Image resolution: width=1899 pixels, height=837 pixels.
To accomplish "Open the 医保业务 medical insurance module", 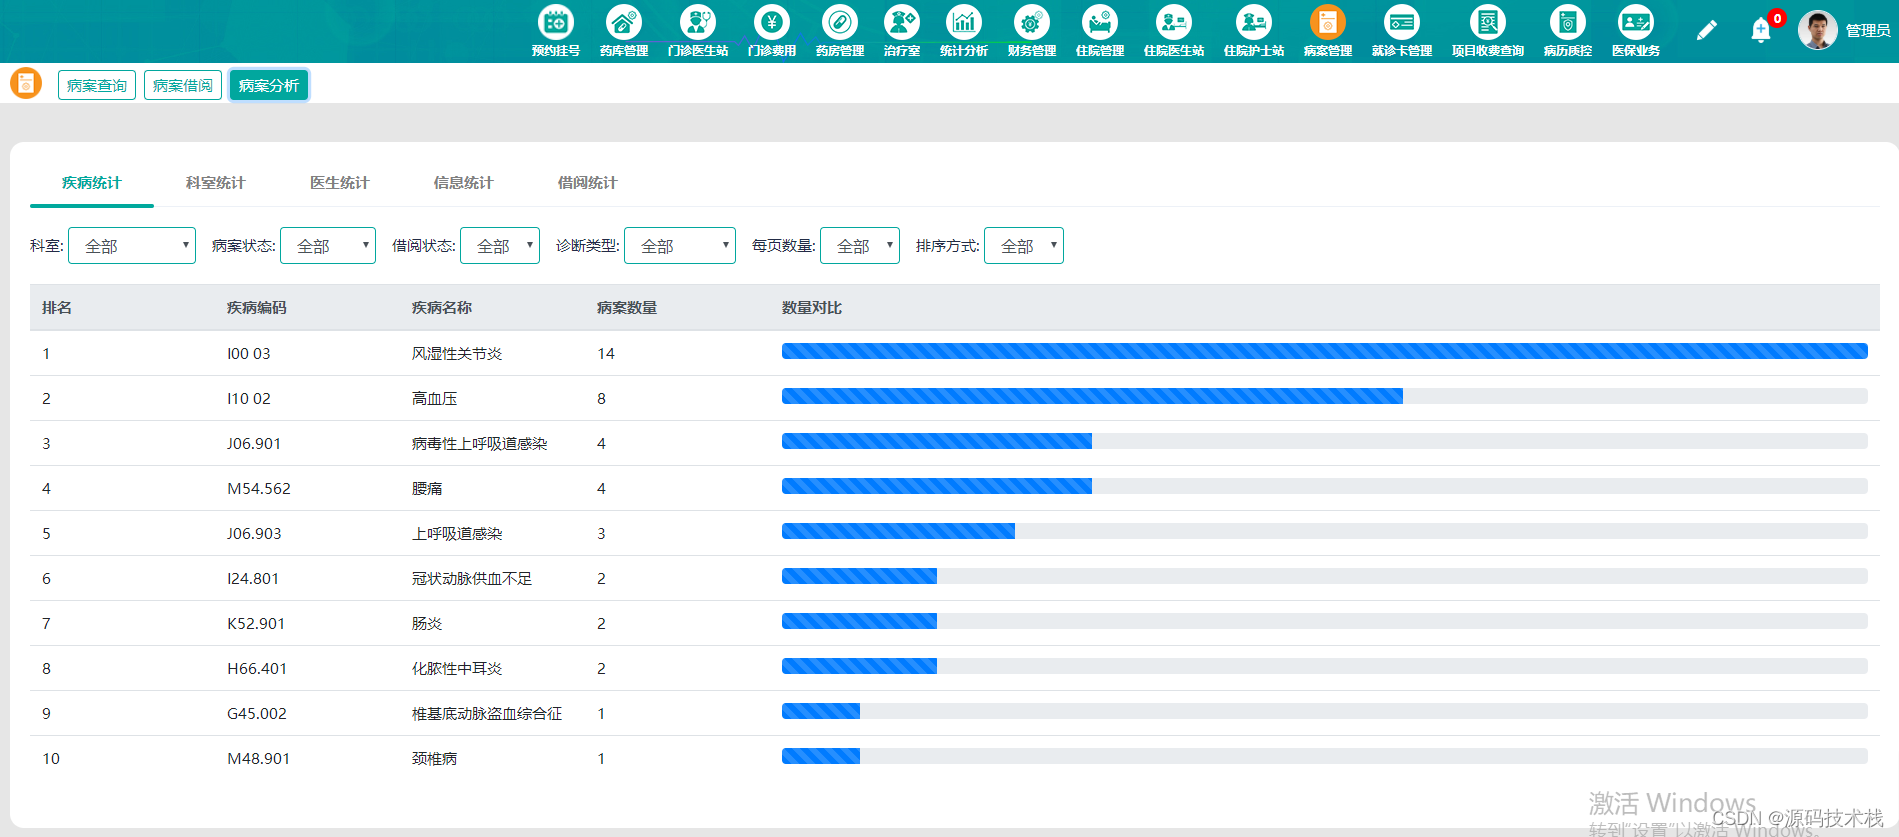I will (x=1636, y=31).
